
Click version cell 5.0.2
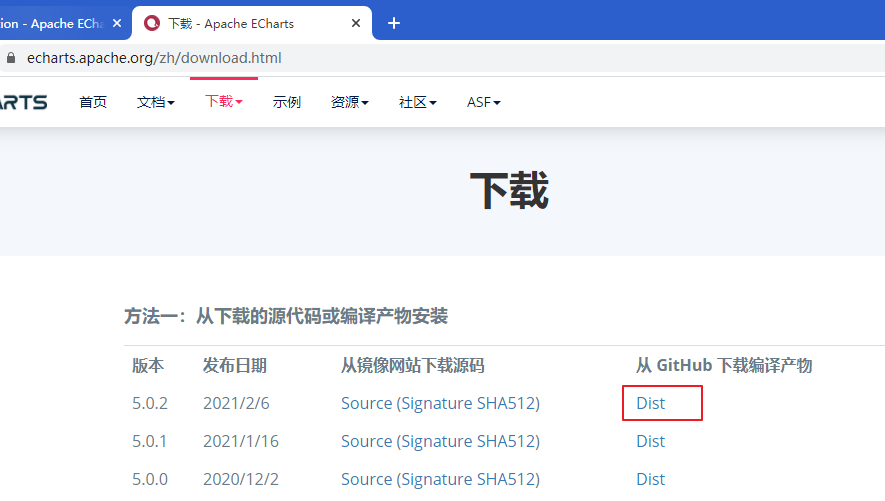150,403
